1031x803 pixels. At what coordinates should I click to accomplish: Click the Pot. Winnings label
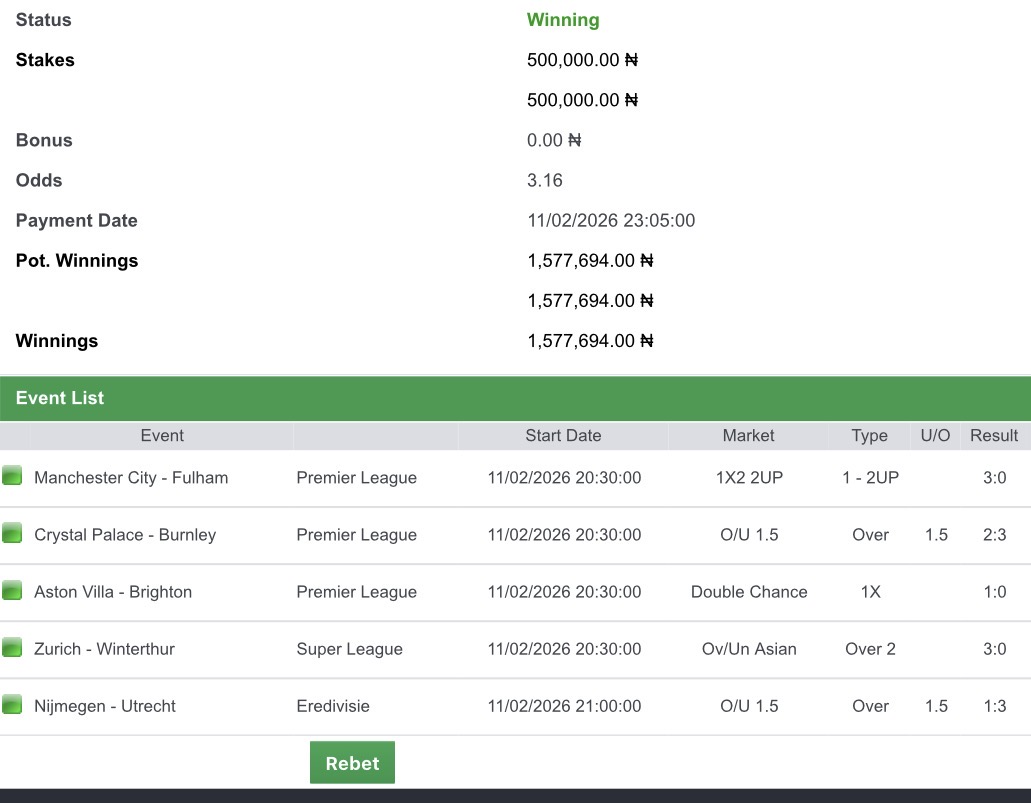(x=77, y=260)
